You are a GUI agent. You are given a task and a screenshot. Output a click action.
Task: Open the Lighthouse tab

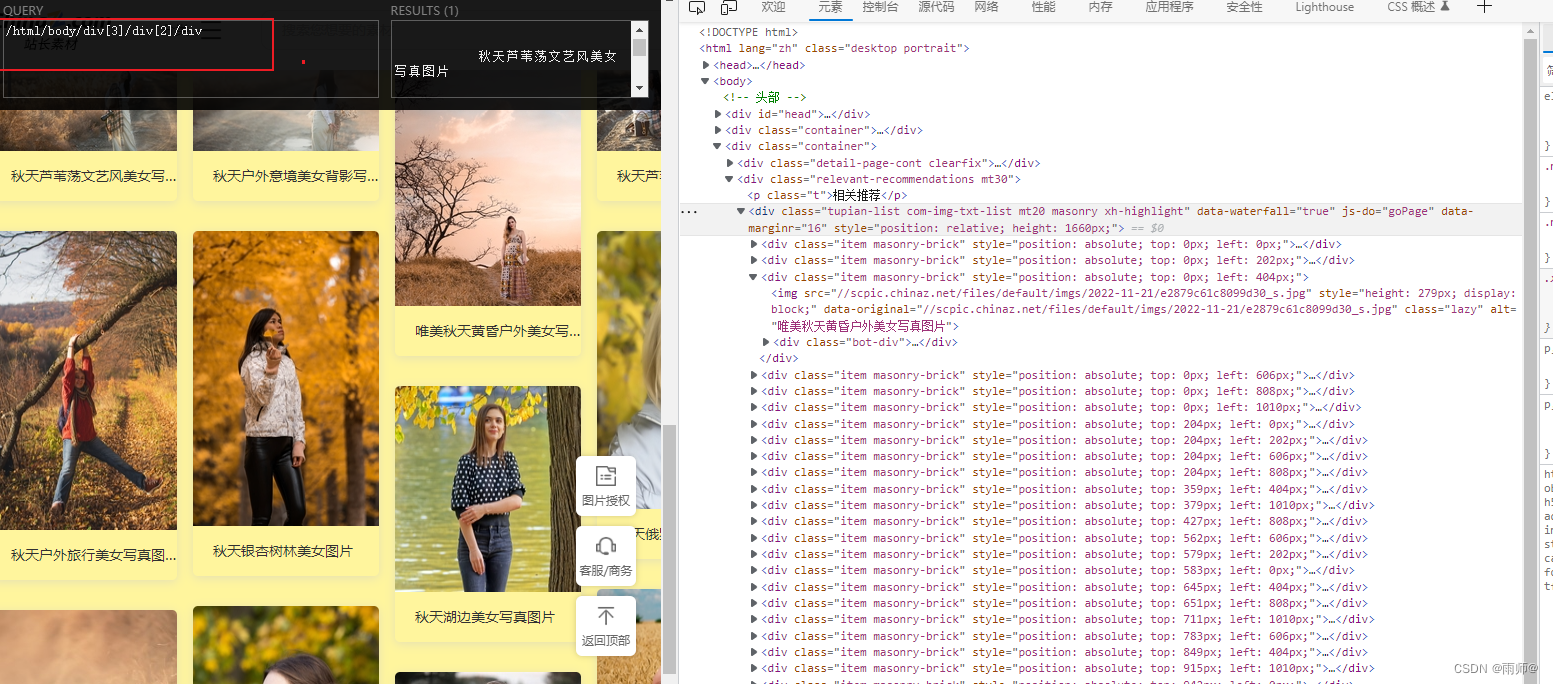click(1324, 8)
